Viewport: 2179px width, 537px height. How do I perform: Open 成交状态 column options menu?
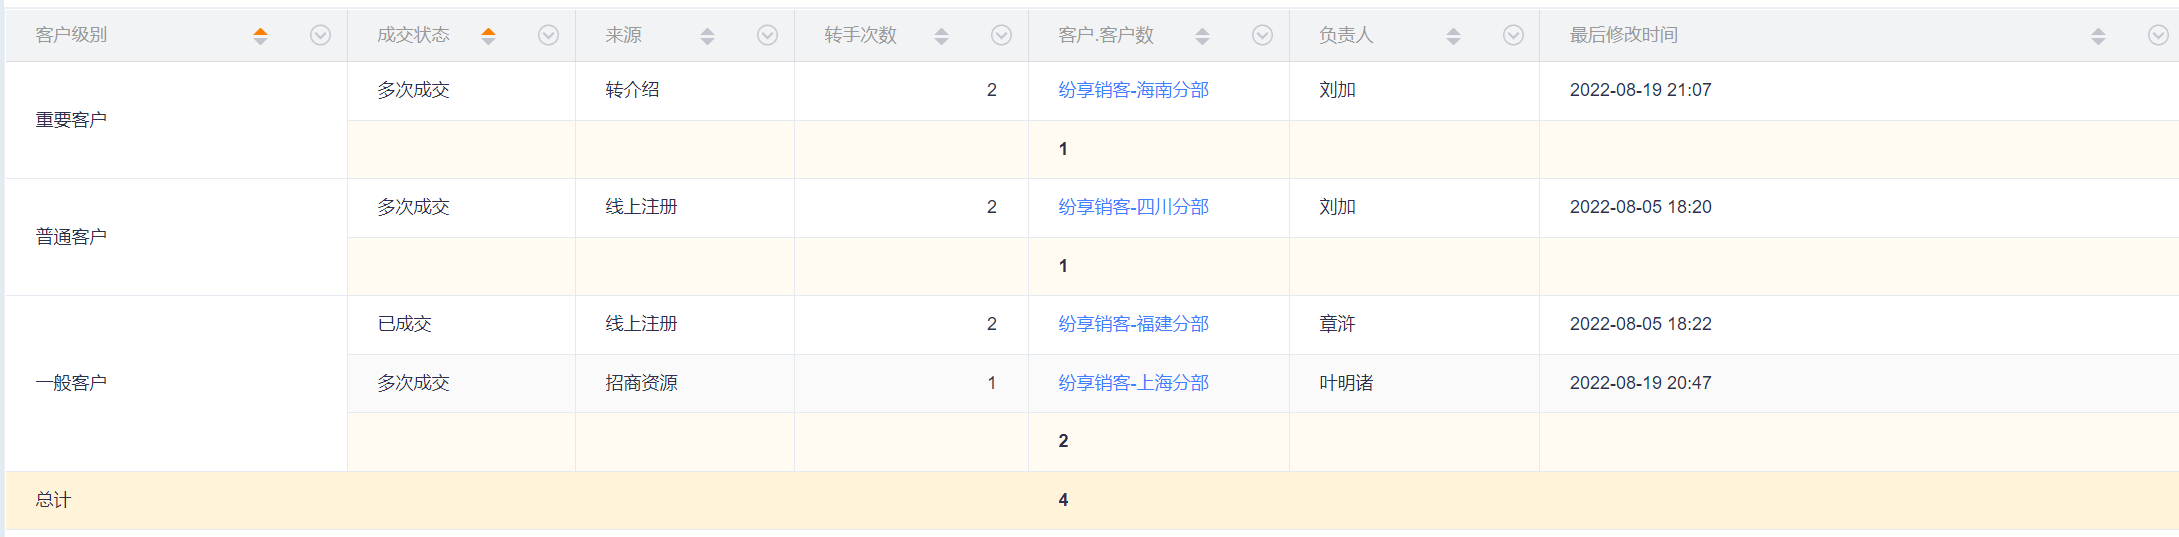click(x=548, y=35)
